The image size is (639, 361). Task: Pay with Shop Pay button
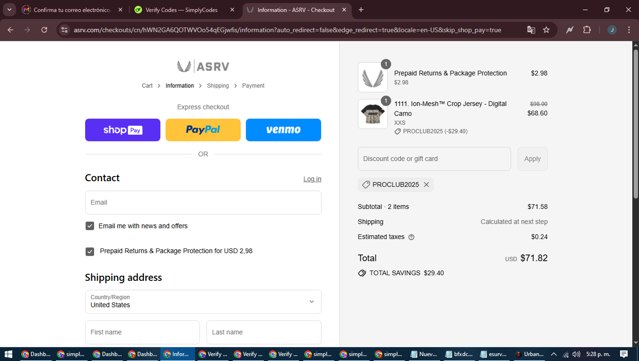point(123,130)
